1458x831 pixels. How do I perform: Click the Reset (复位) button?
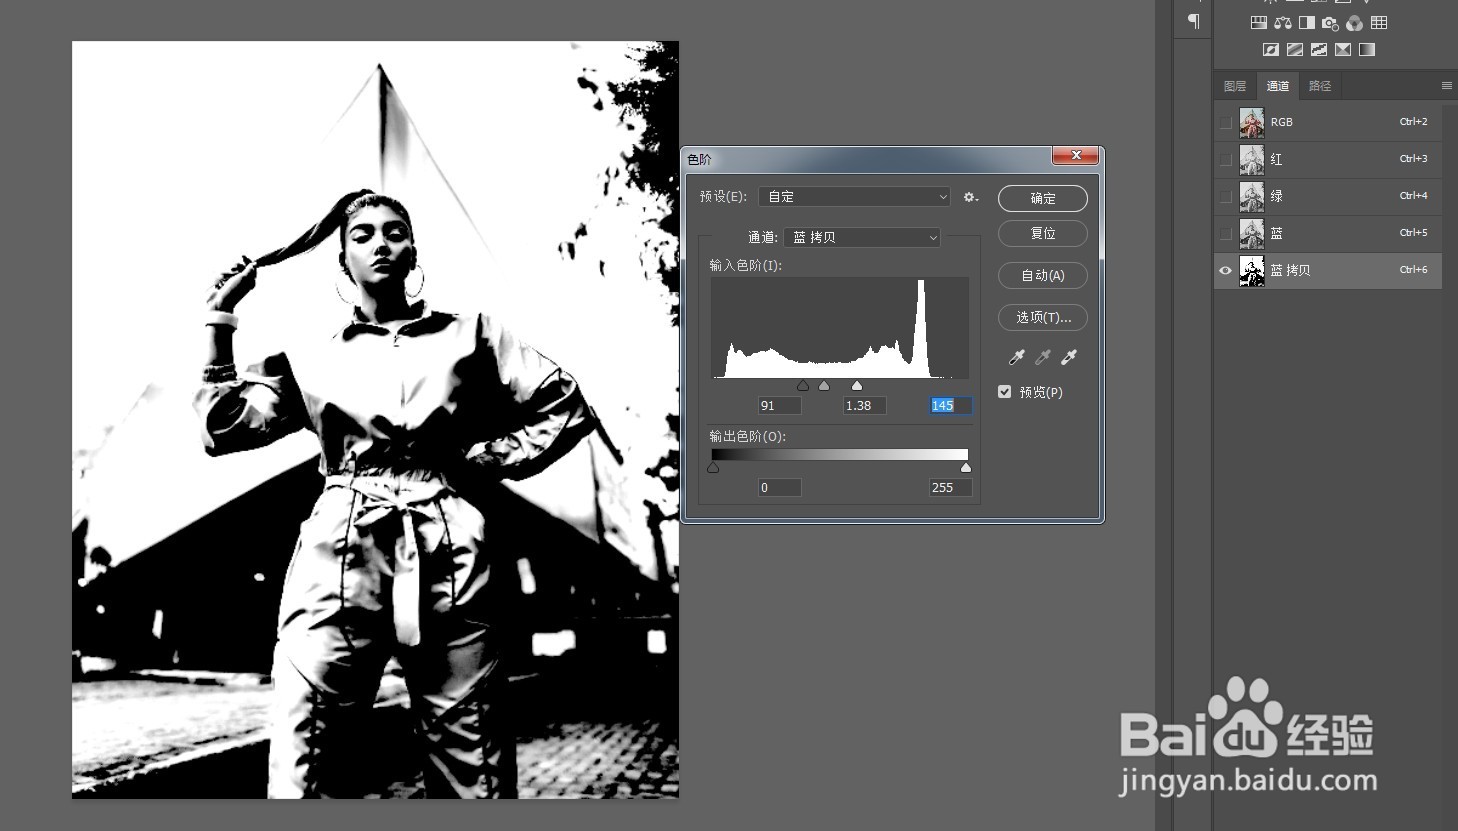tap(1043, 233)
